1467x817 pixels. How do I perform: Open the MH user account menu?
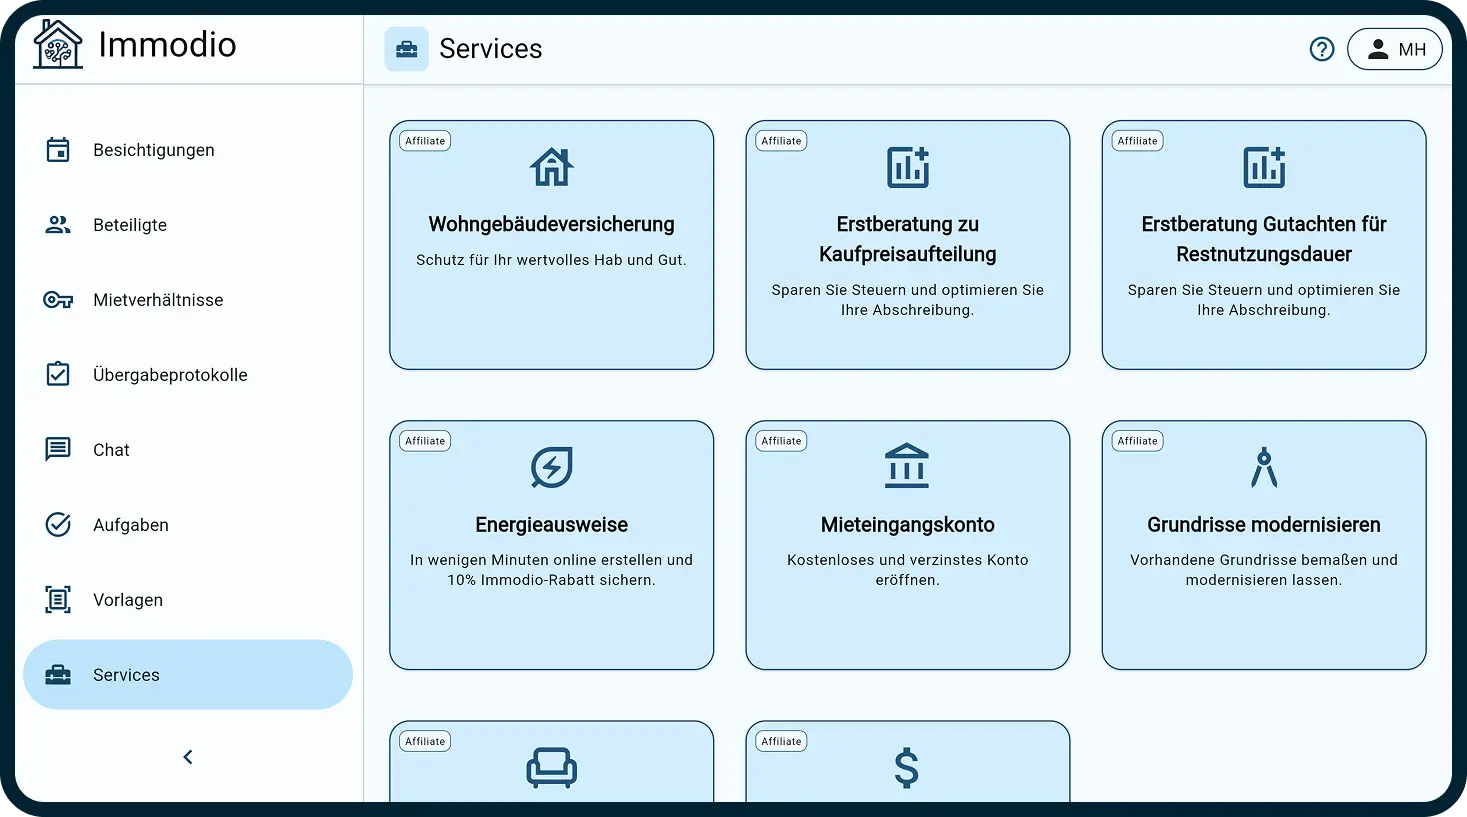pos(1395,49)
